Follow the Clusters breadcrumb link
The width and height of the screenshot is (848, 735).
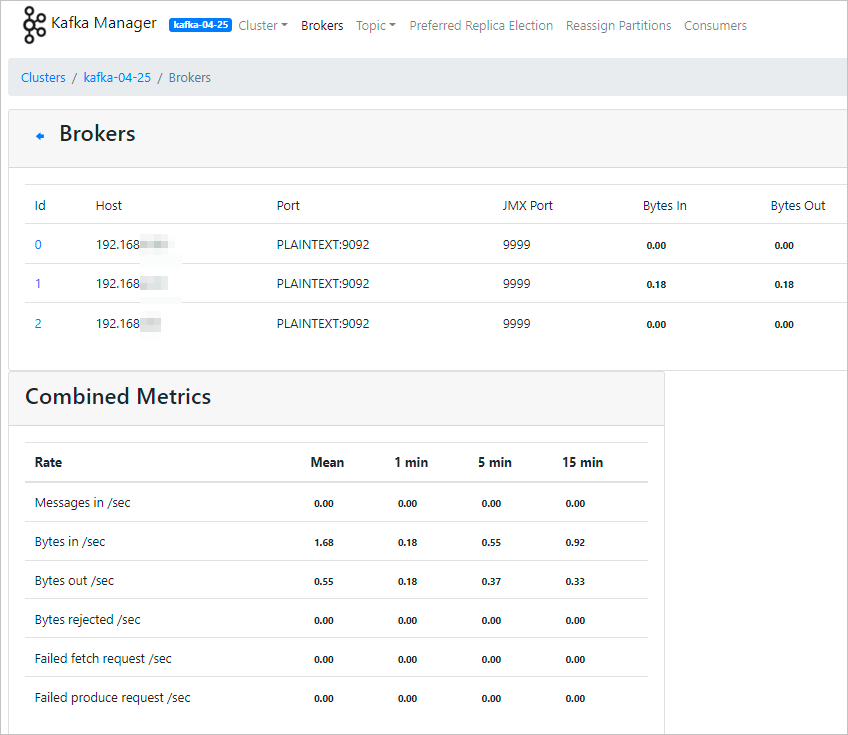(43, 77)
